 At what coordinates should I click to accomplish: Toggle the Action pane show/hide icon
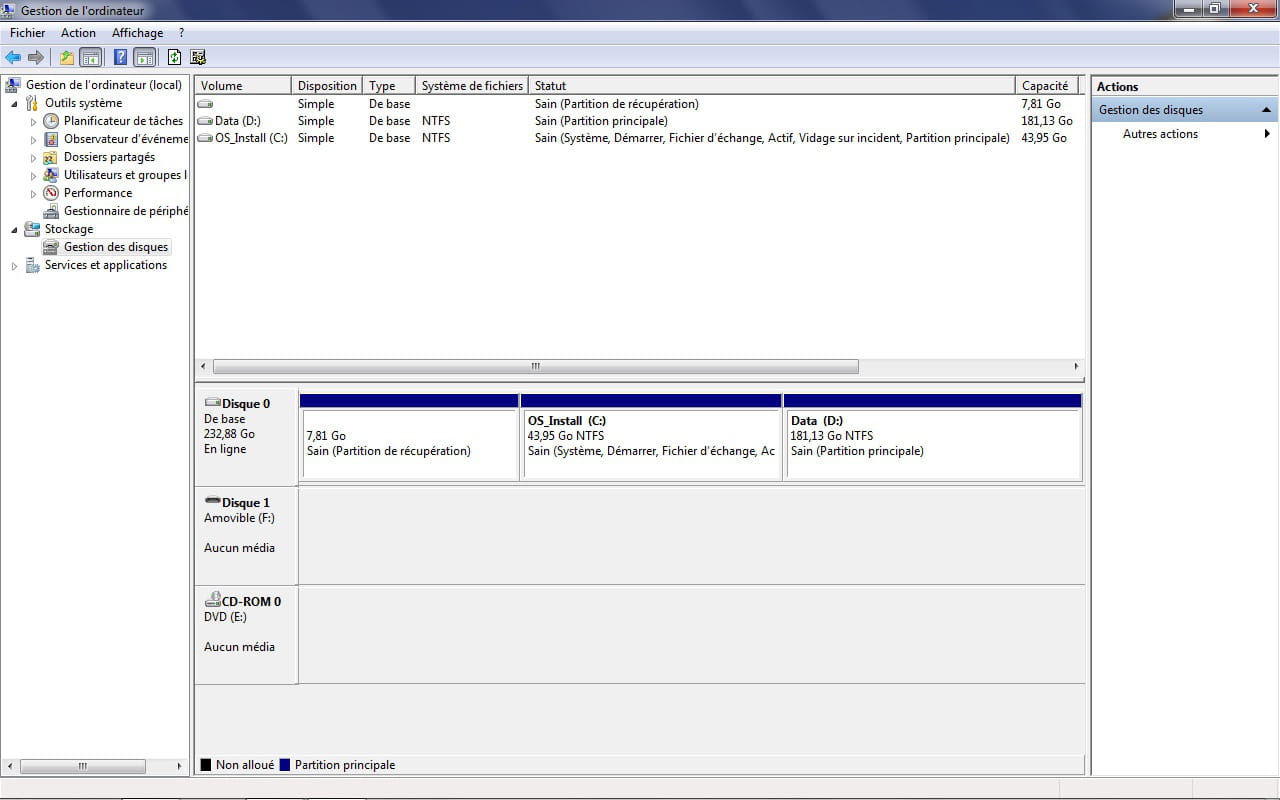144,57
